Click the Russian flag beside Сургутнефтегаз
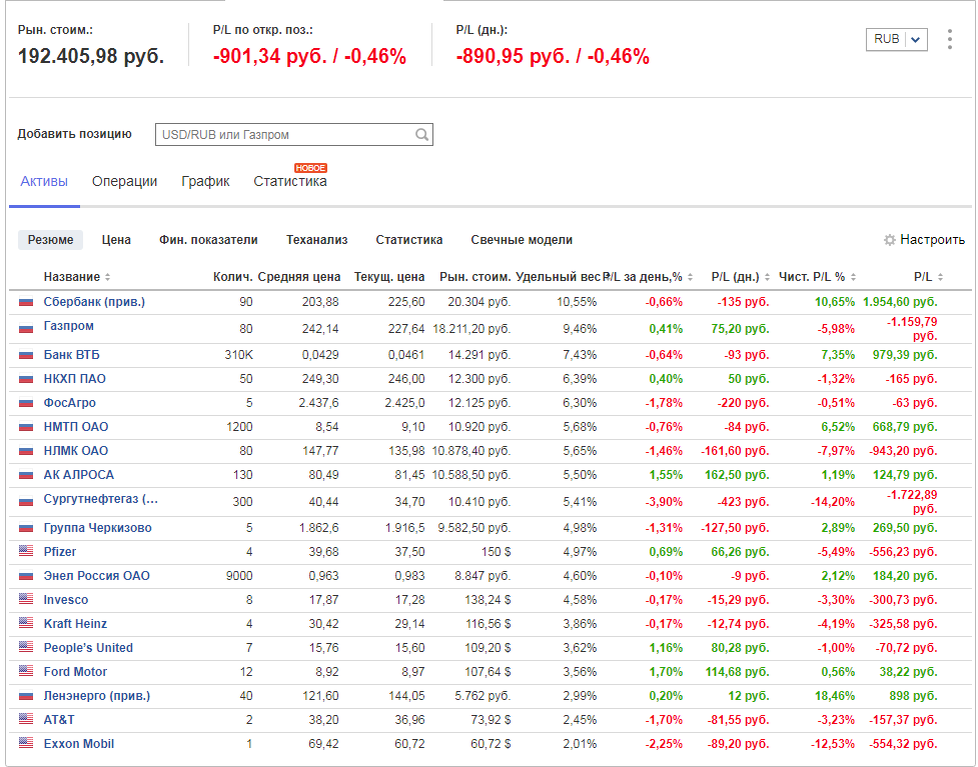The width and height of the screenshot is (978, 767). click(26, 501)
